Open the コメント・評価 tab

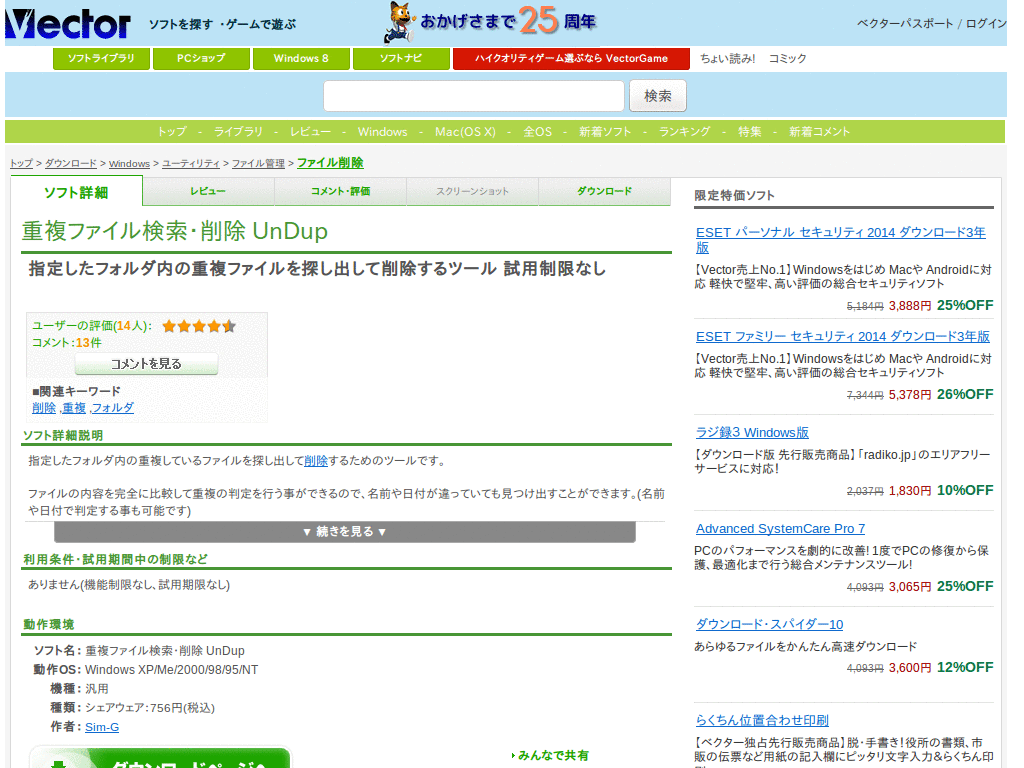(340, 191)
